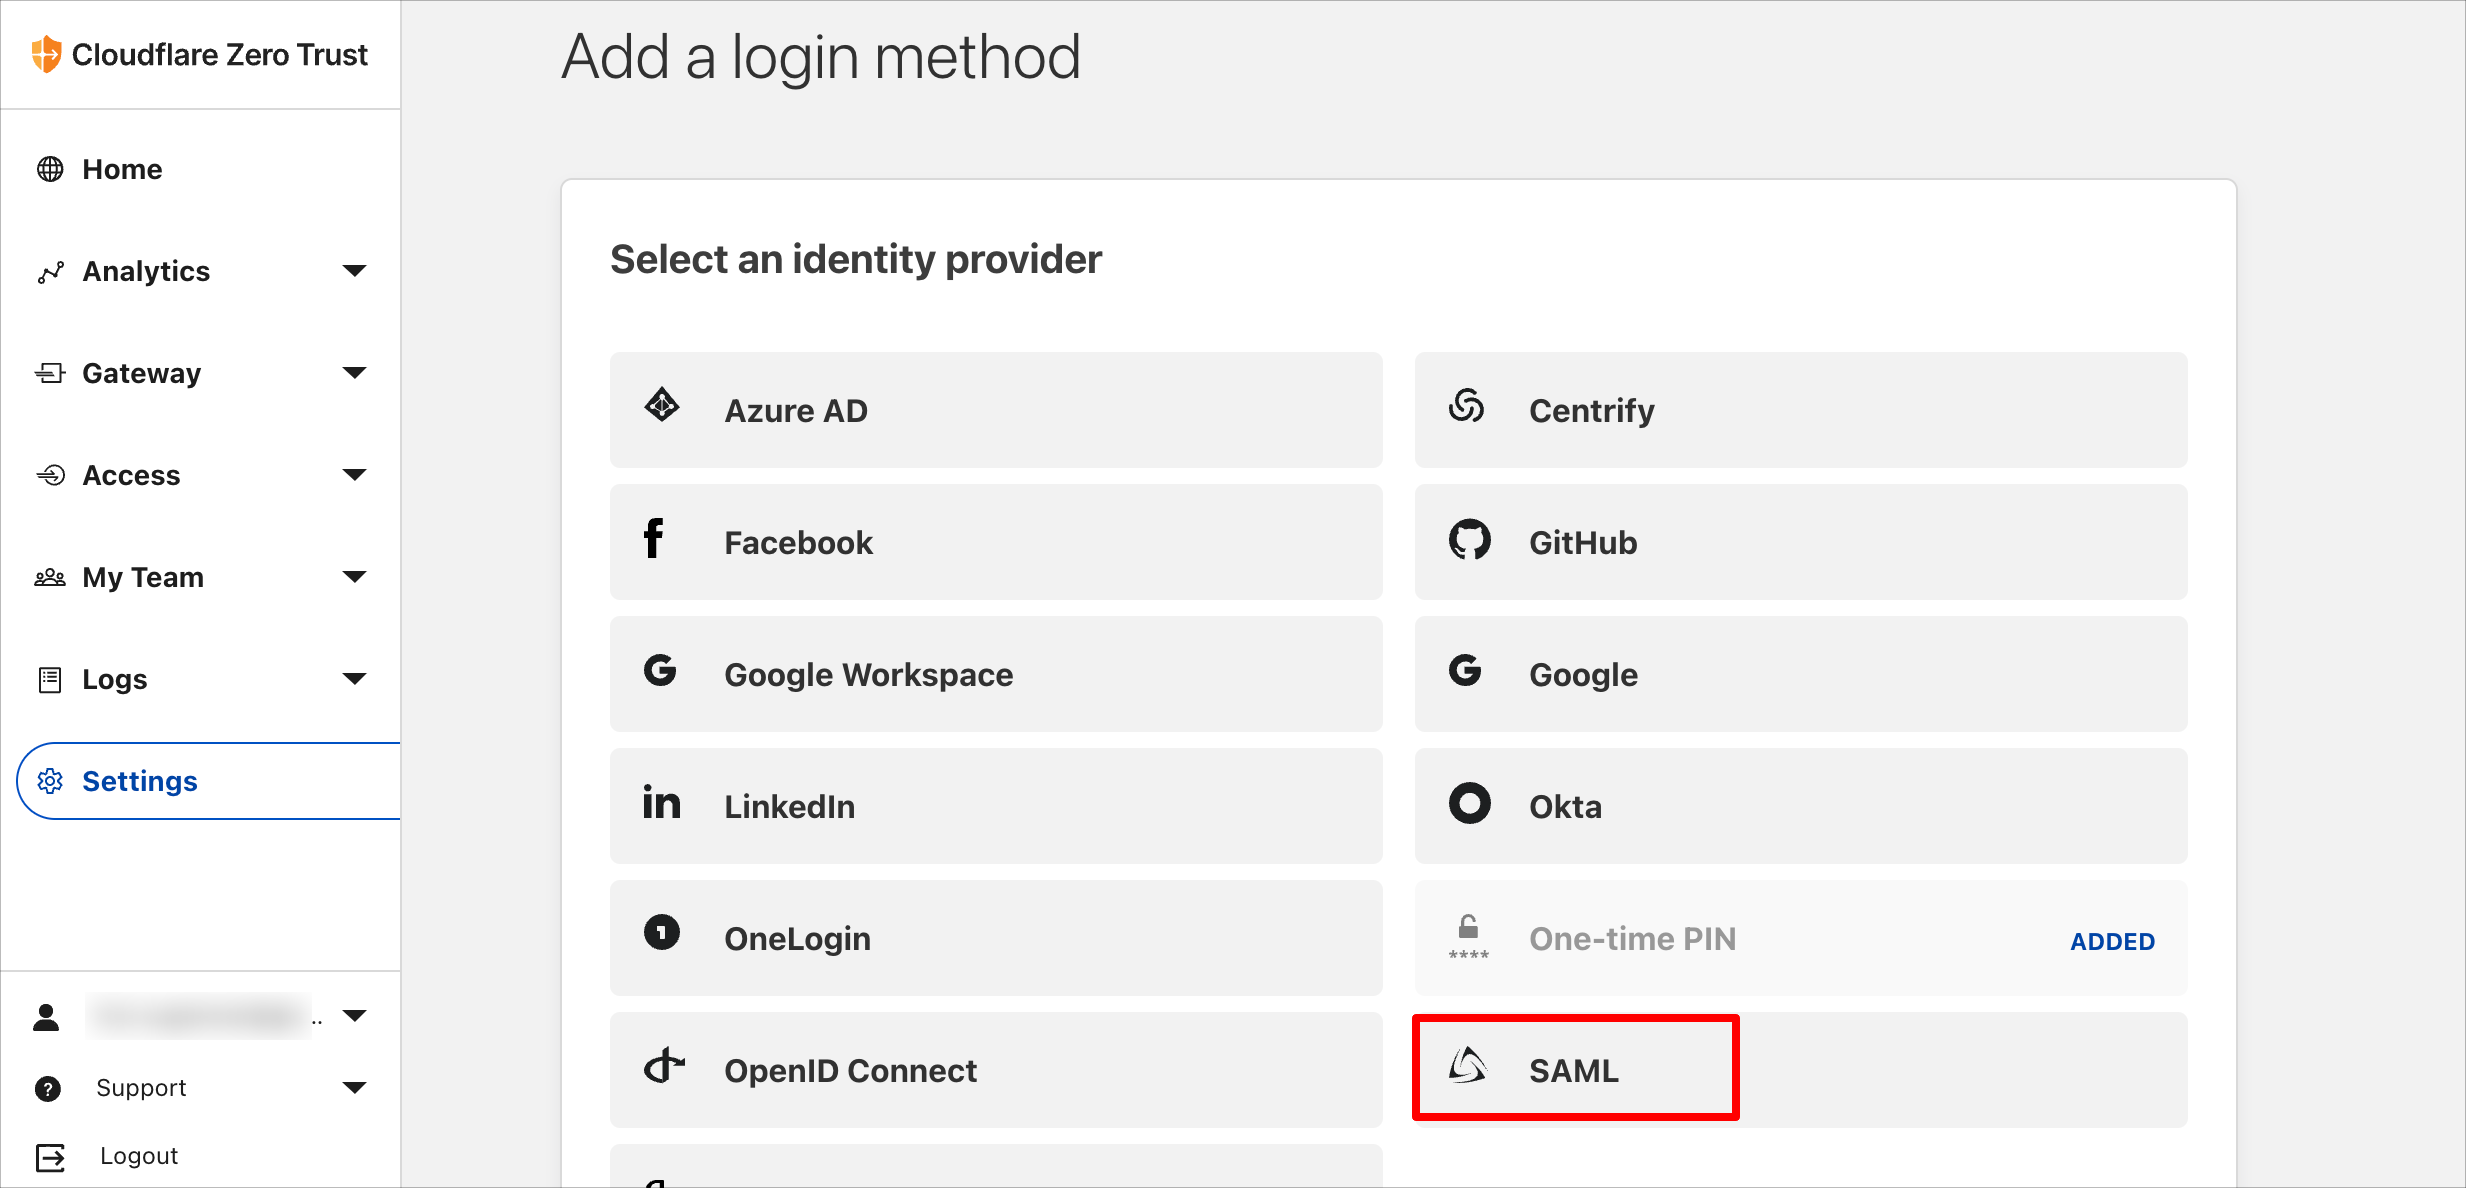This screenshot has width=2466, height=1188.
Task: Expand the Gateway menu arrow
Action: point(354,373)
